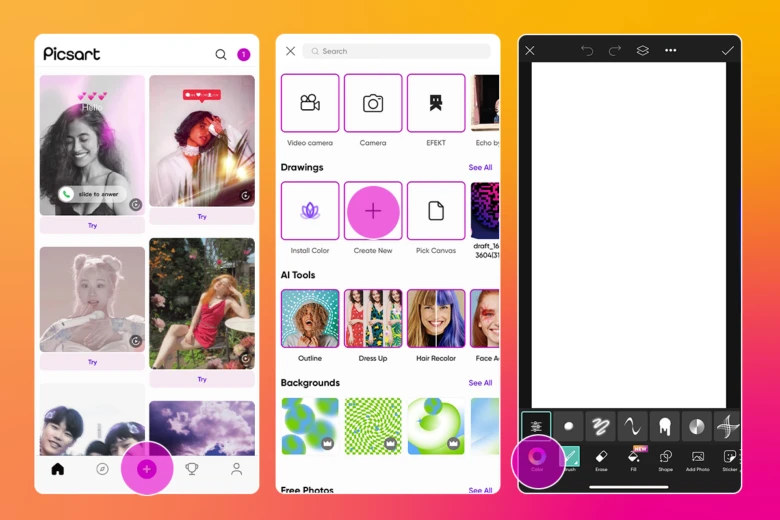Open the Hair Recolor AI tool
The width and height of the screenshot is (780, 520).
436,319
